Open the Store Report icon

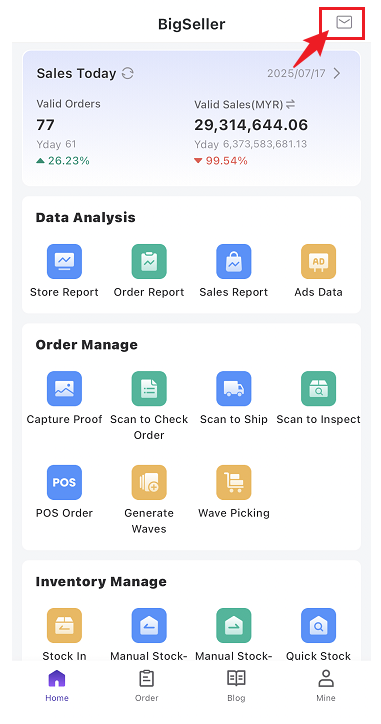coord(64,261)
